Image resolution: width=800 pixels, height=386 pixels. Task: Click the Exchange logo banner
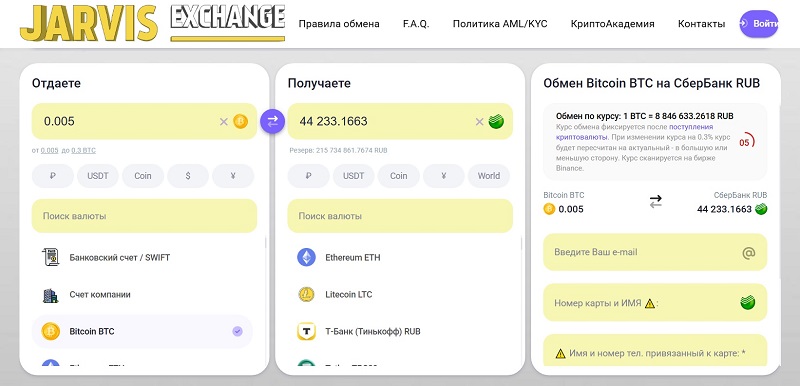(x=228, y=23)
